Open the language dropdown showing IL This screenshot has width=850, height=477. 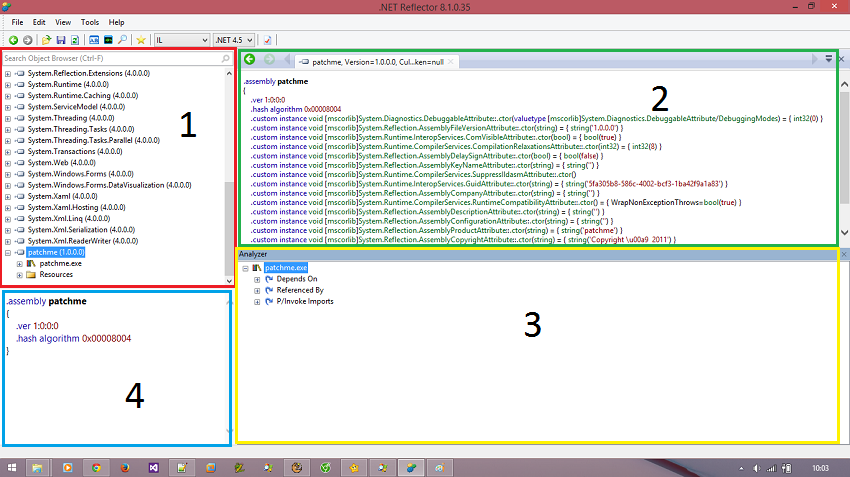pos(182,40)
